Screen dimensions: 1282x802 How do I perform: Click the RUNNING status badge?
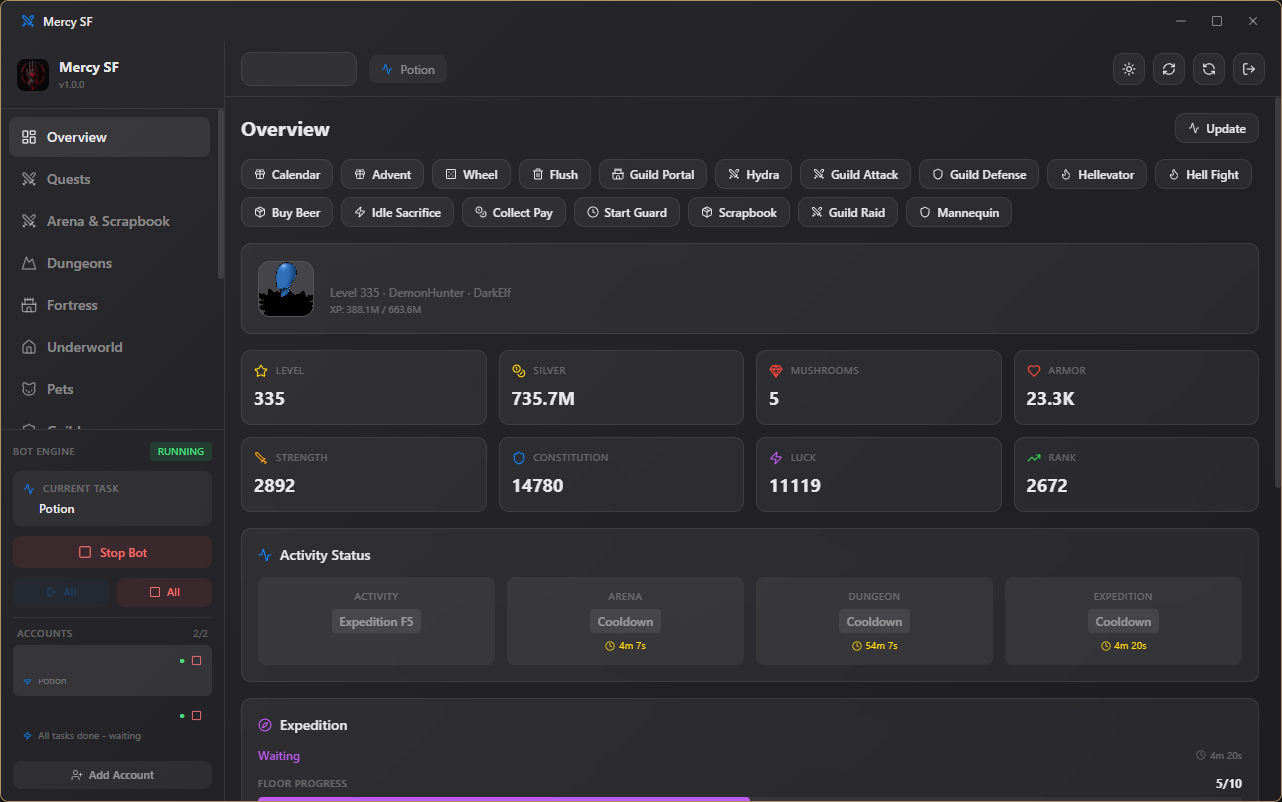pos(181,451)
